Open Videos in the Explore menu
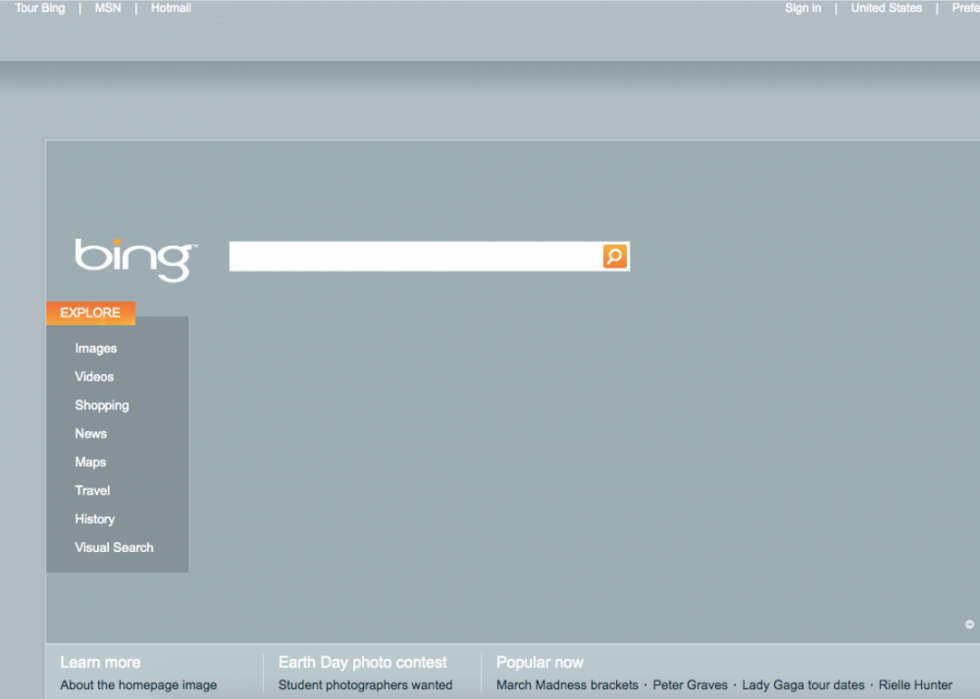Viewport: 980px width, 699px height. click(x=94, y=376)
